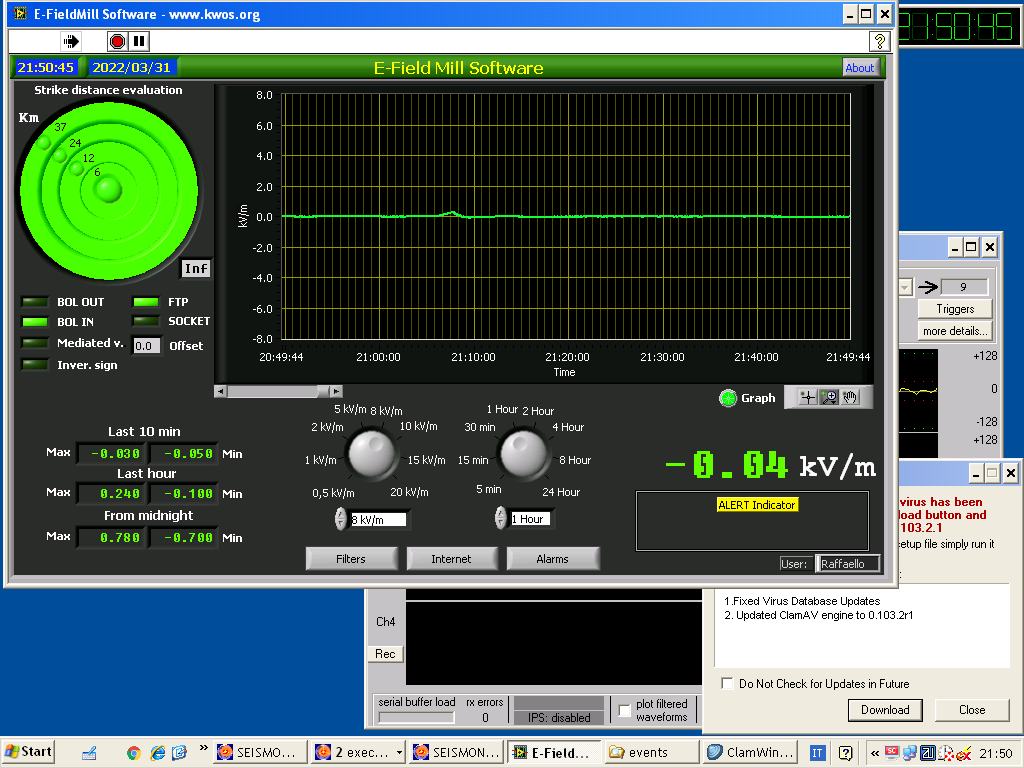Open the Filters settings
The width and height of the screenshot is (1024, 768).
point(351,559)
